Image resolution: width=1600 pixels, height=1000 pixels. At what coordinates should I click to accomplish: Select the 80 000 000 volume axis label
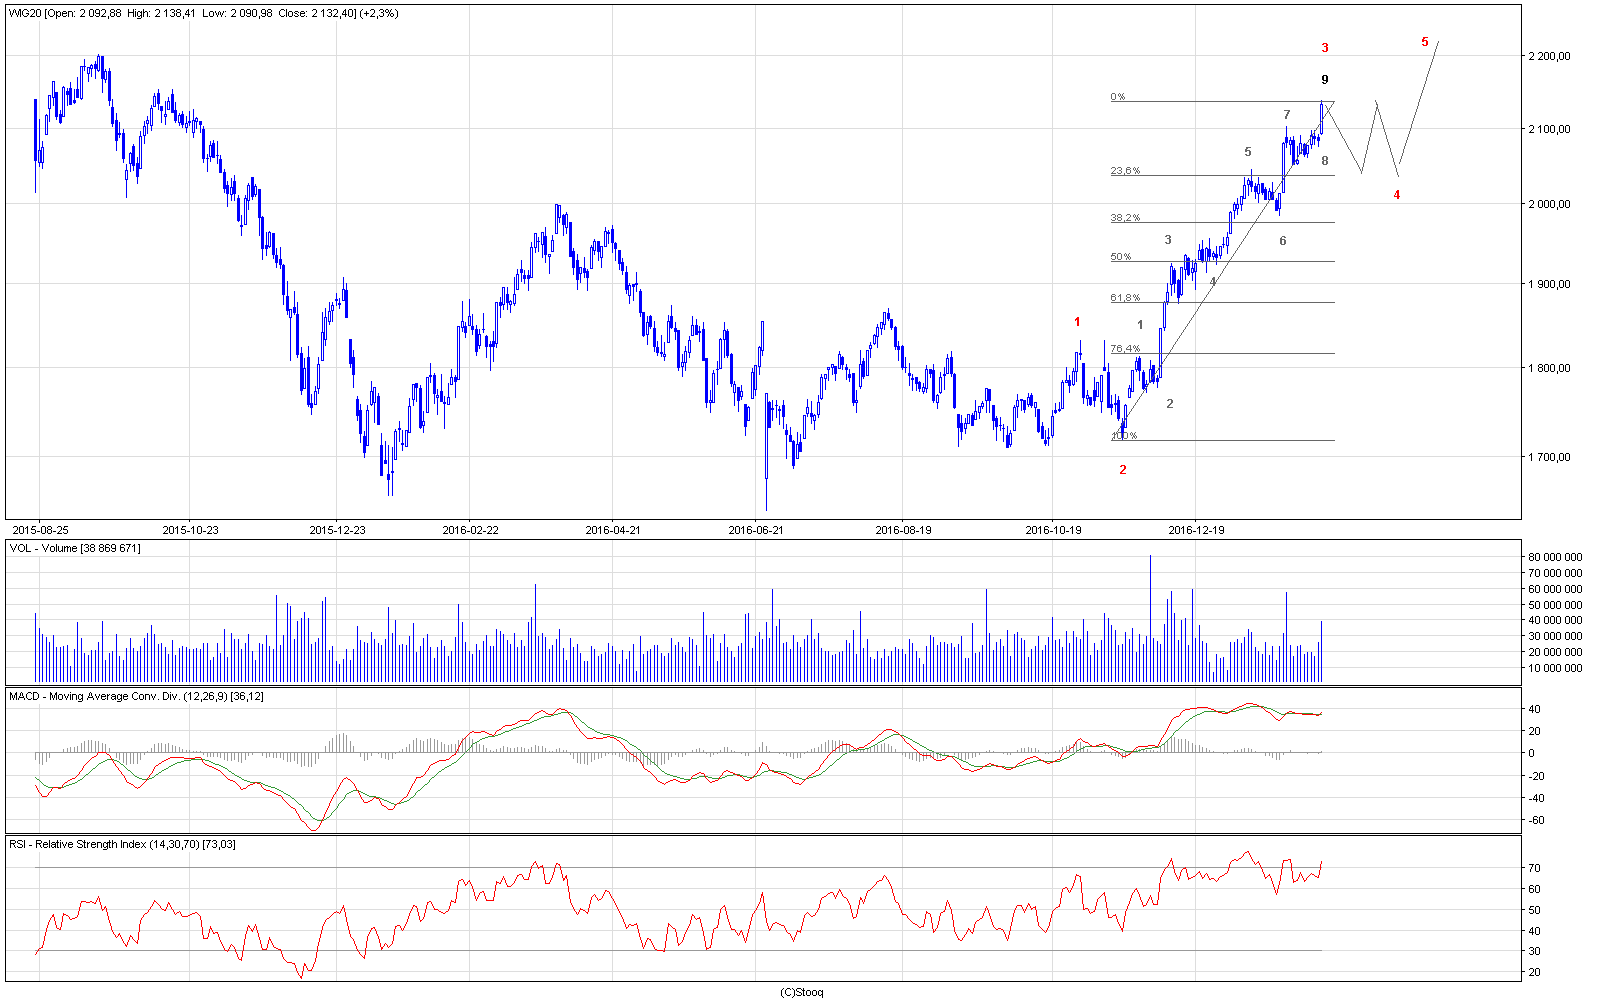tap(1556, 557)
